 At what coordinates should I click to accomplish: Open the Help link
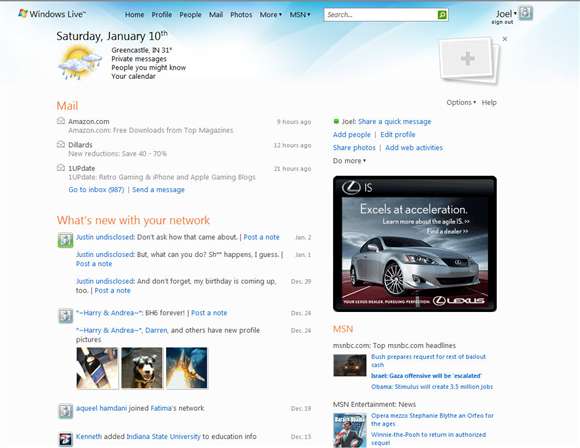pos(489,102)
